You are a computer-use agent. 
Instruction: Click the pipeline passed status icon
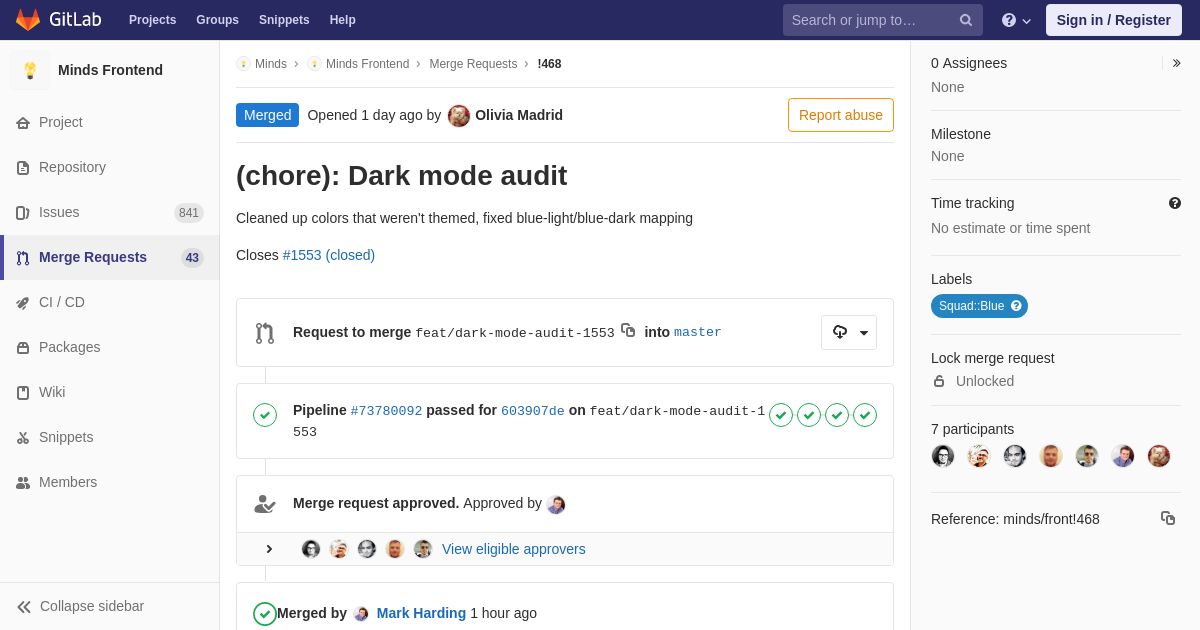(265, 415)
